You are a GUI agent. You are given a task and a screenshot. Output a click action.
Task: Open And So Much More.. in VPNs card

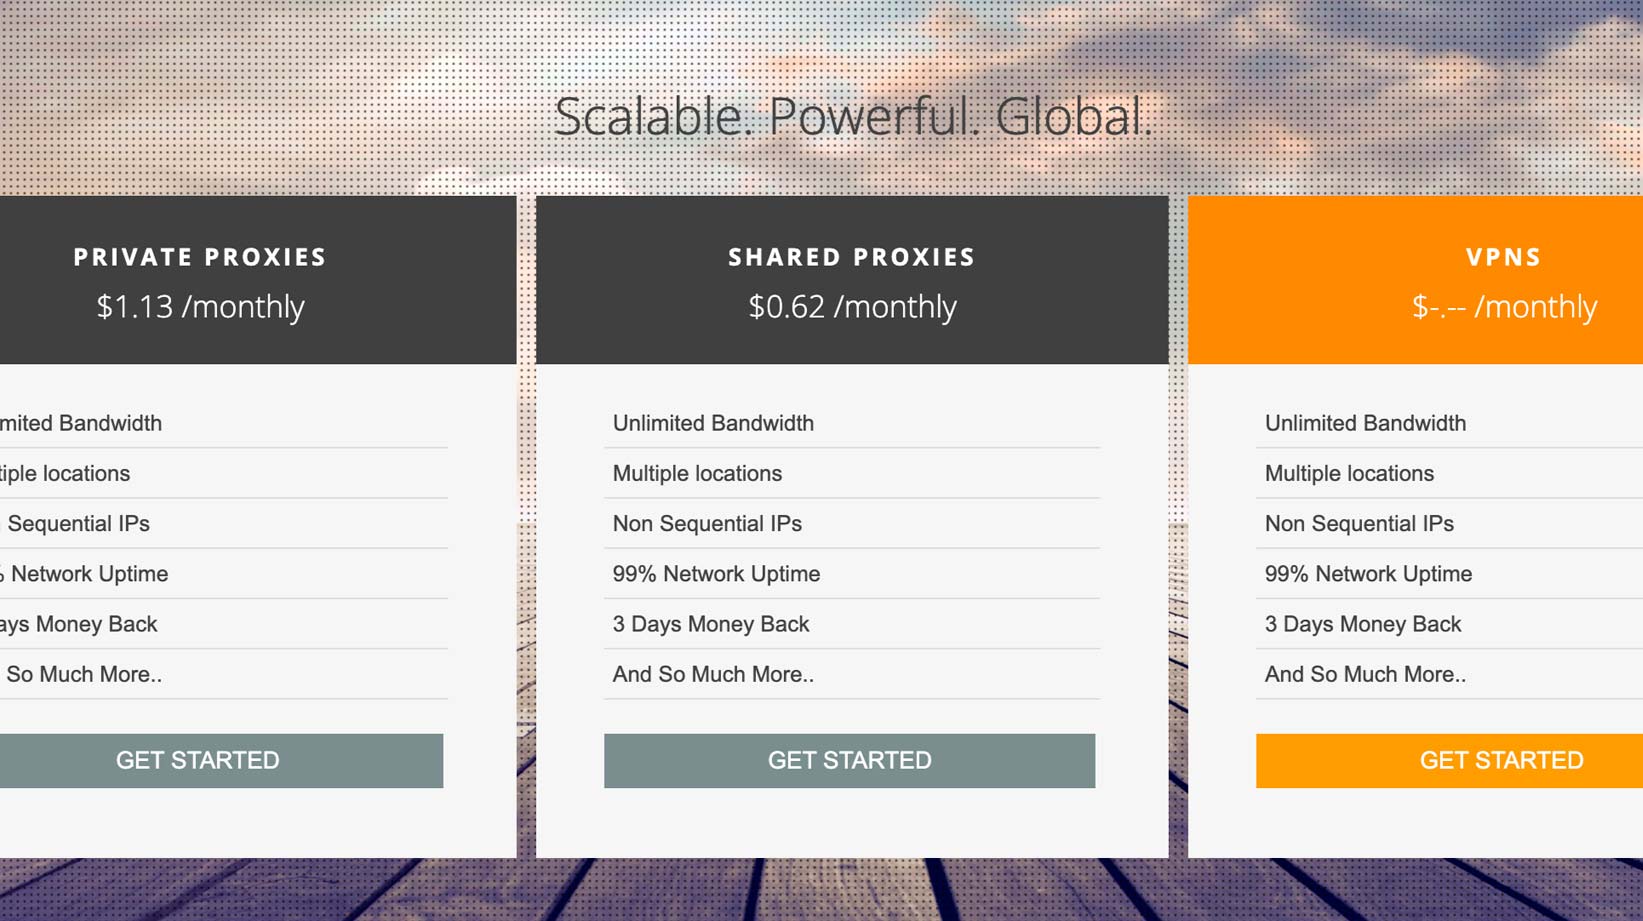pos(1365,674)
